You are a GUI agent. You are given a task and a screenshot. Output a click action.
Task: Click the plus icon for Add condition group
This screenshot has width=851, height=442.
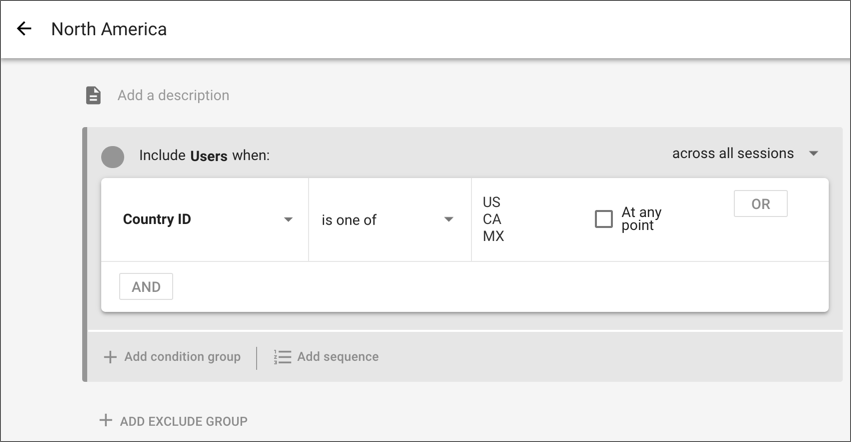pyautogui.click(x=110, y=357)
